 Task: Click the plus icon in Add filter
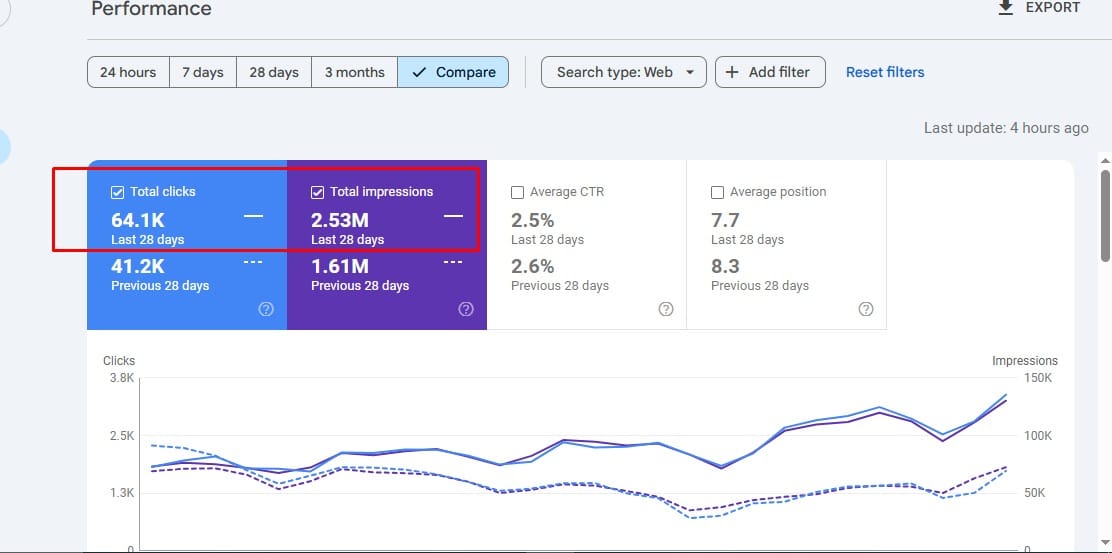[x=732, y=72]
